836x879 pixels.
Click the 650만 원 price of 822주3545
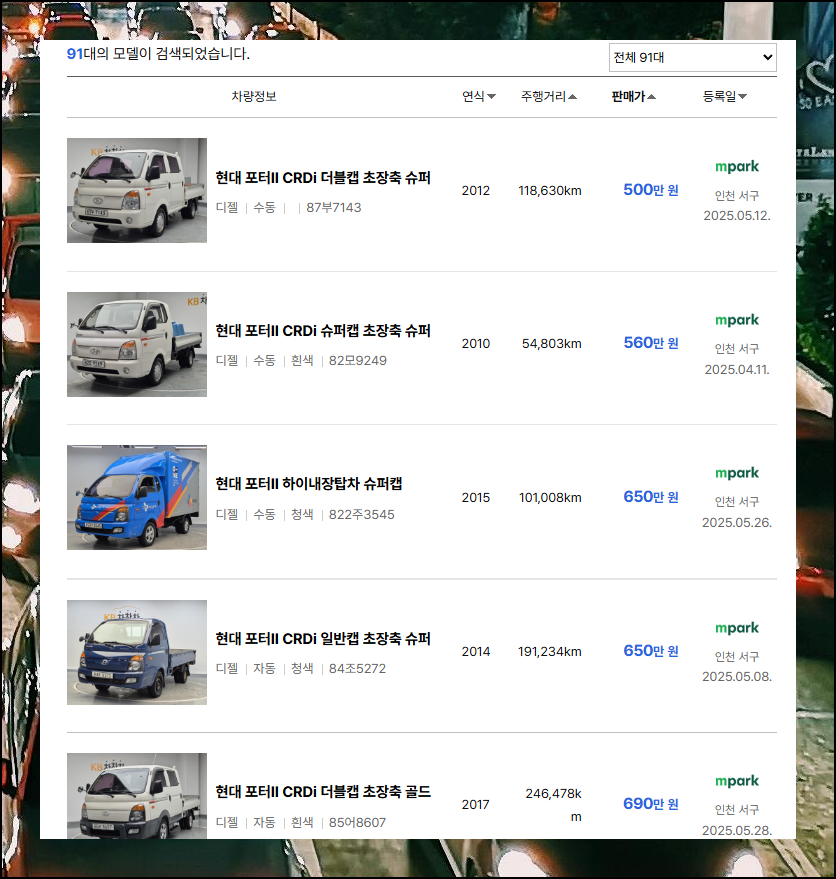click(x=651, y=497)
